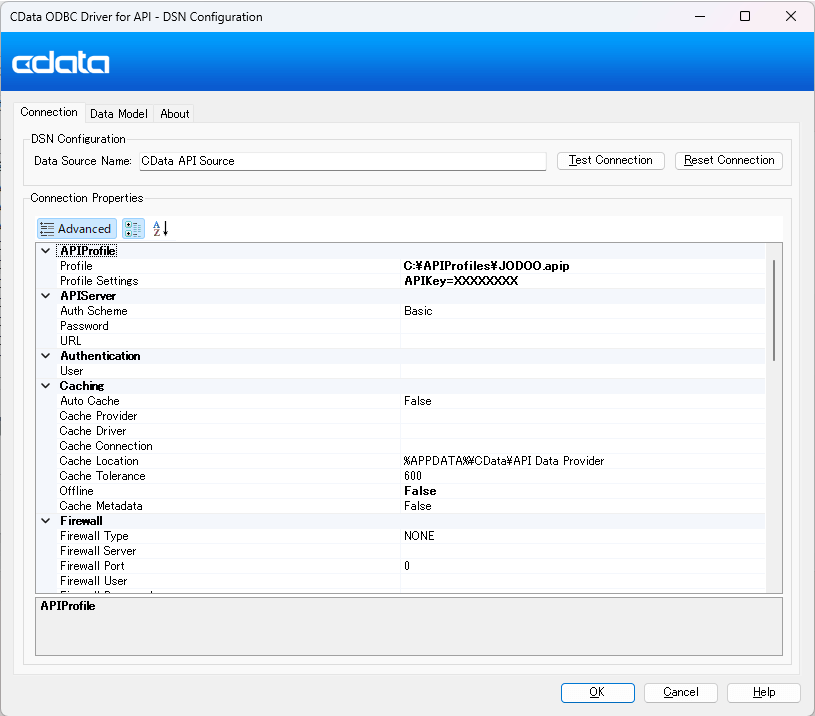Click the Data Source Name field
The image size is (815, 716).
[x=342, y=160]
